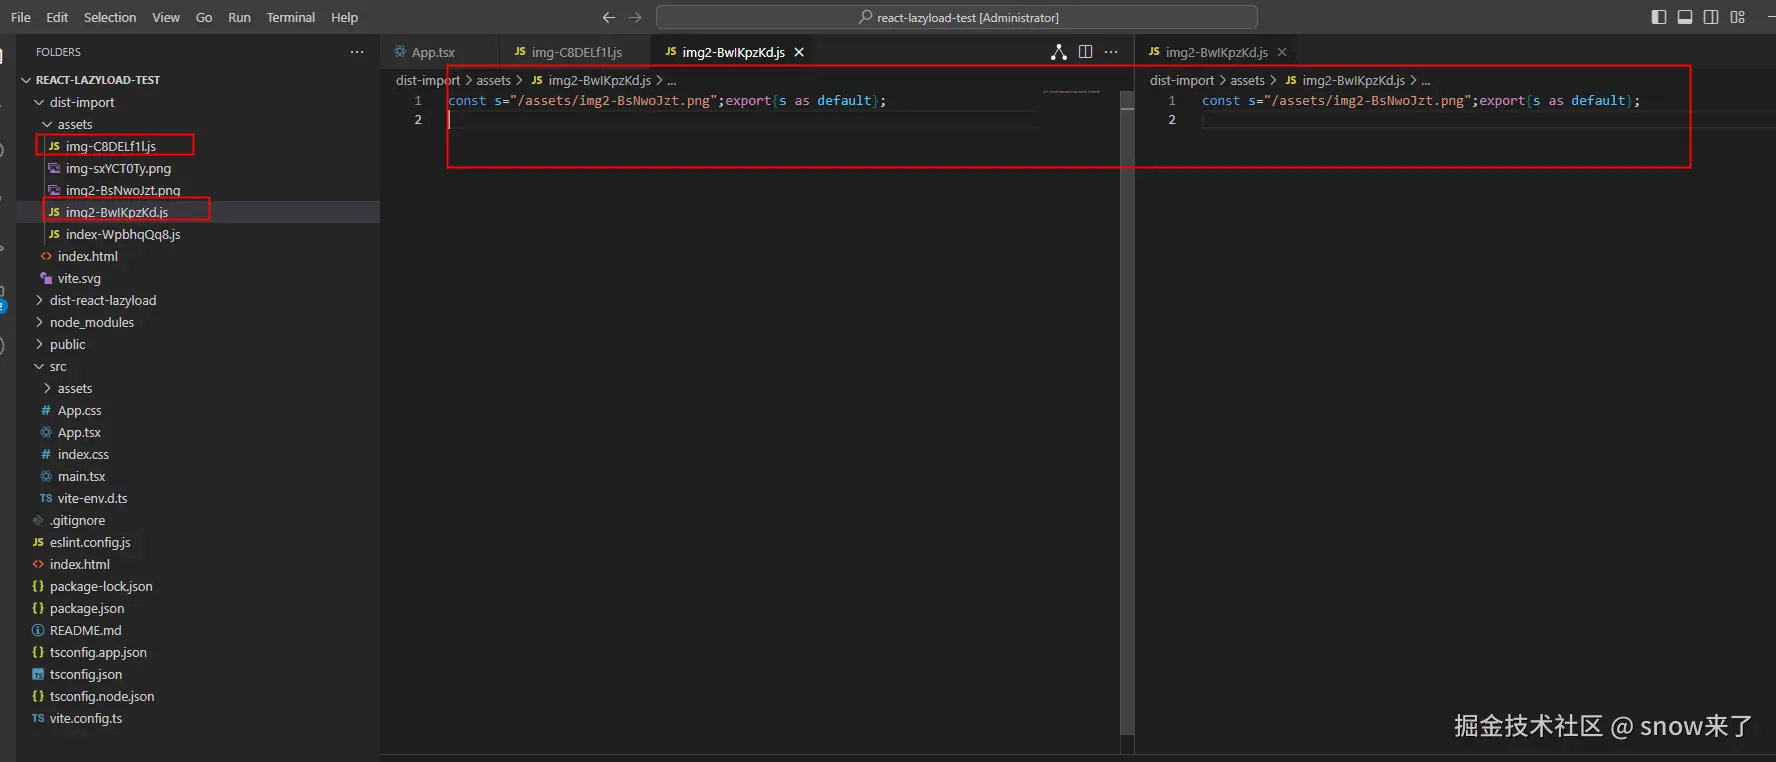
Task: Click dist-import breadcrumb in right editor
Action: pyautogui.click(x=1182, y=80)
